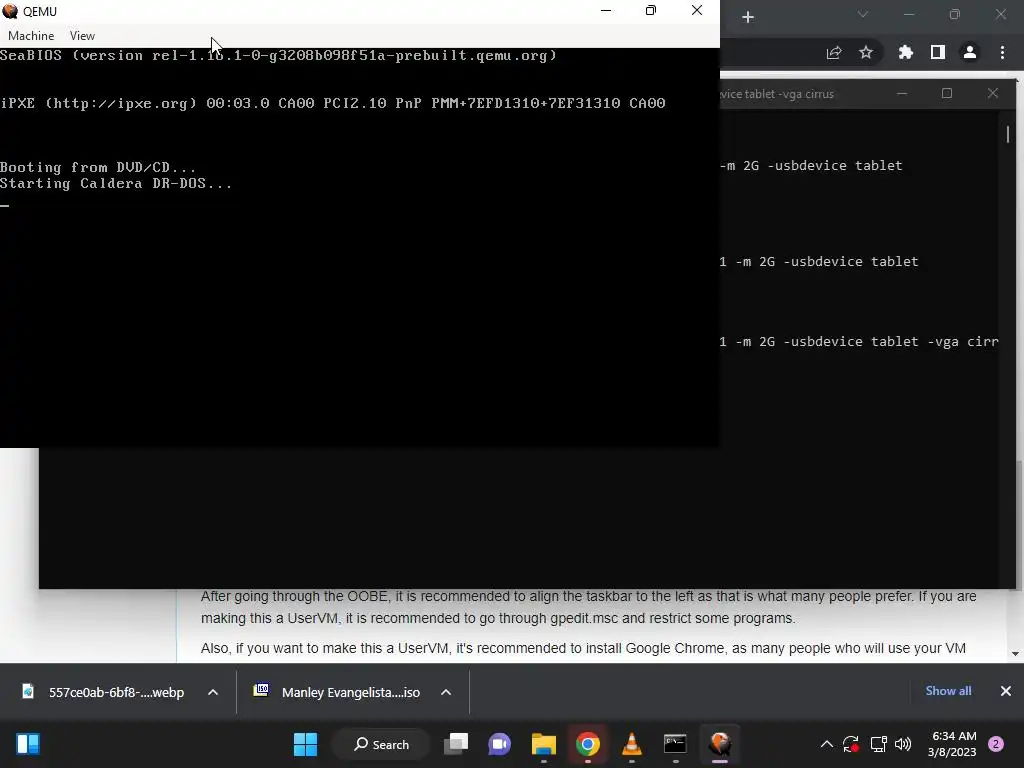Close the Chrome downloads bar

click(x=1006, y=691)
